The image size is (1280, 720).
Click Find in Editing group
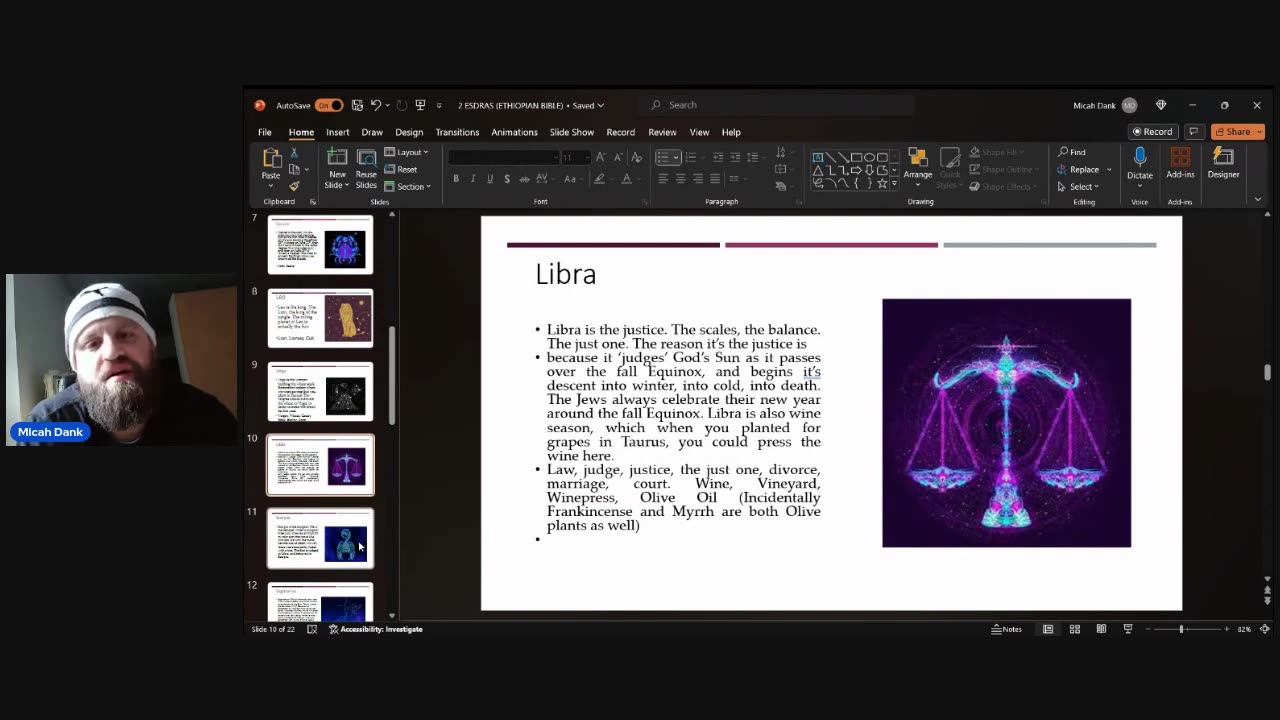pos(1071,152)
